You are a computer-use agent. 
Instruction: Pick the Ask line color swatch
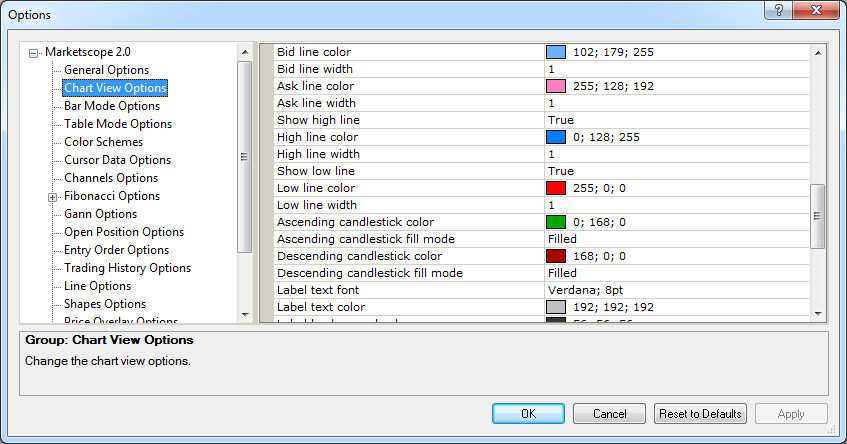(x=556, y=86)
